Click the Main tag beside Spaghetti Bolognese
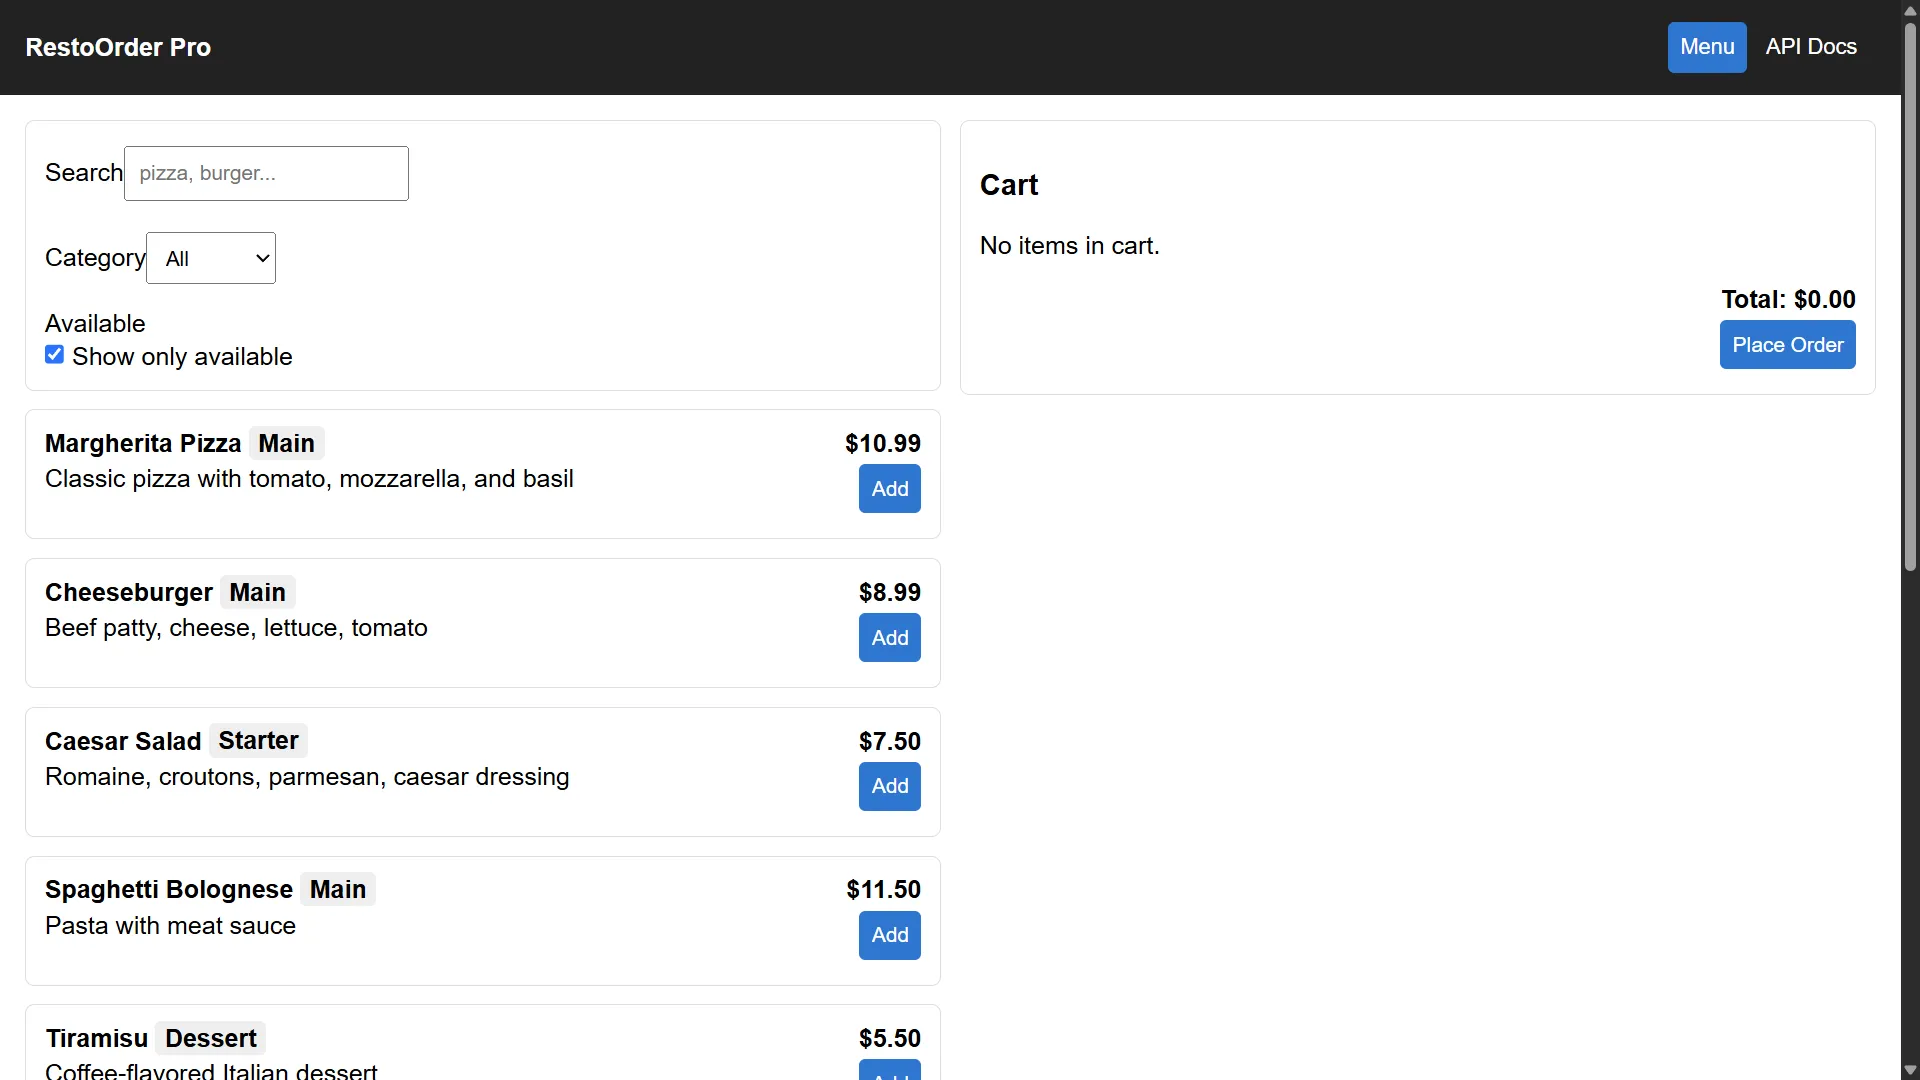Viewport: 1920px width, 1080px height. 337,889
